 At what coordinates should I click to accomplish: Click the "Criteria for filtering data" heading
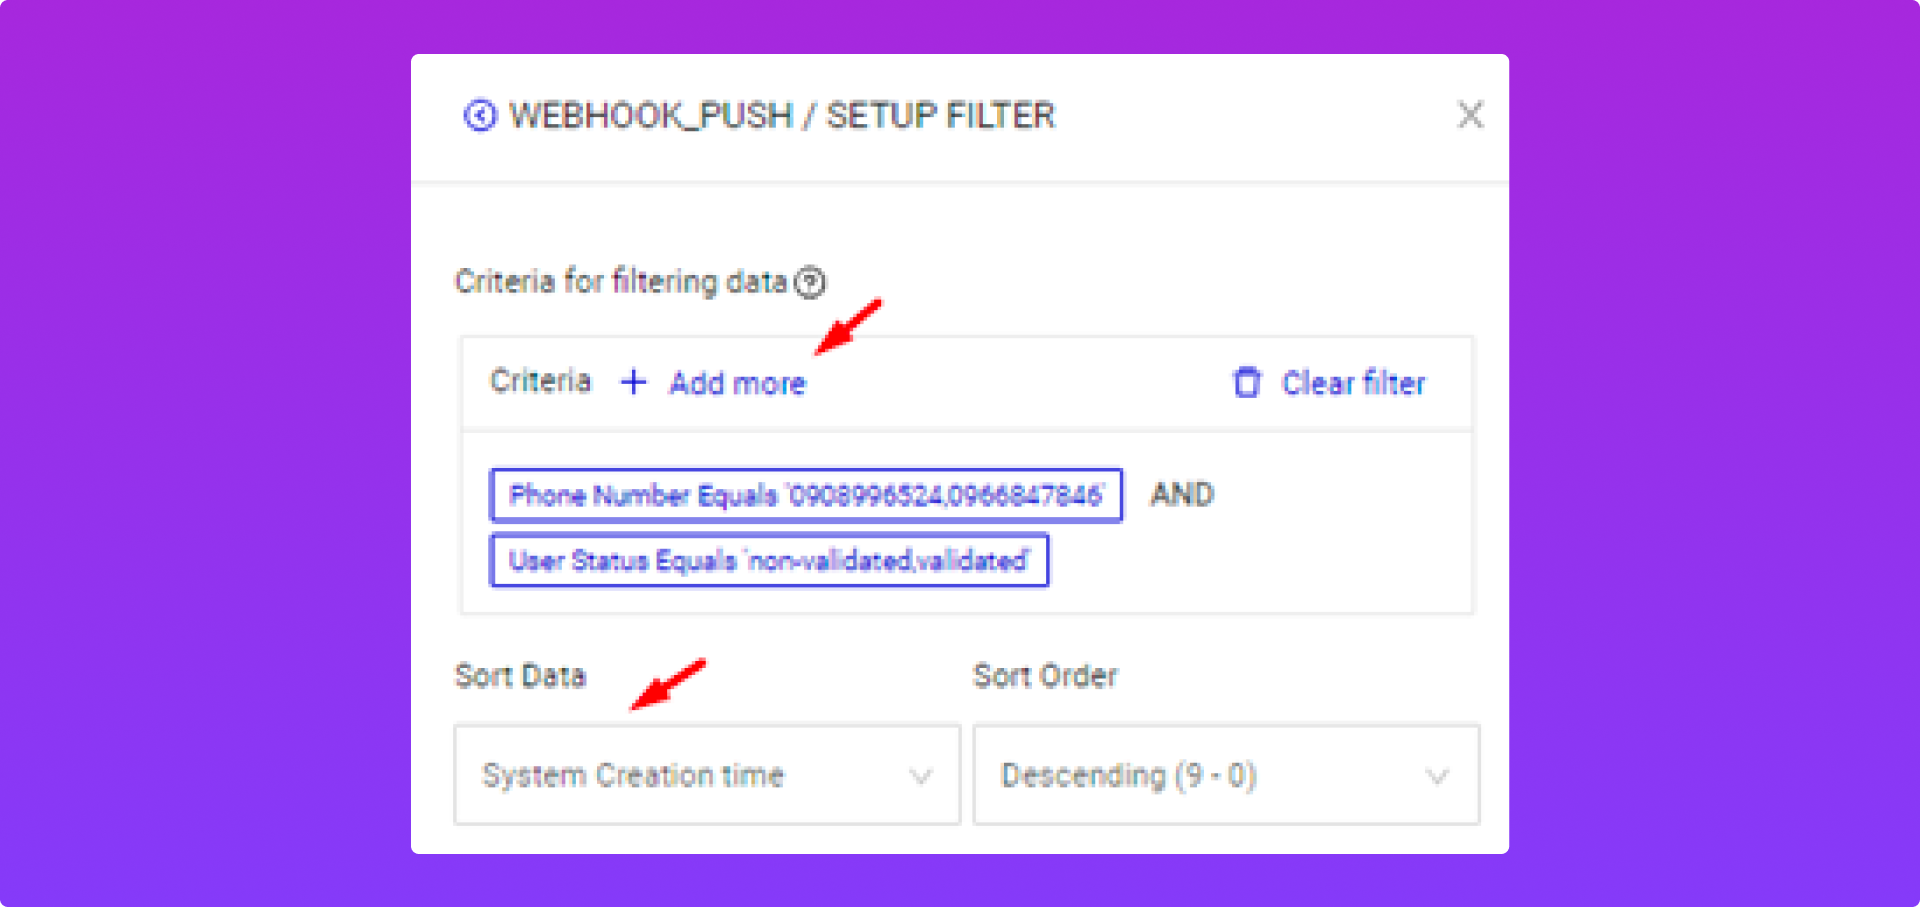pos(621,282)
